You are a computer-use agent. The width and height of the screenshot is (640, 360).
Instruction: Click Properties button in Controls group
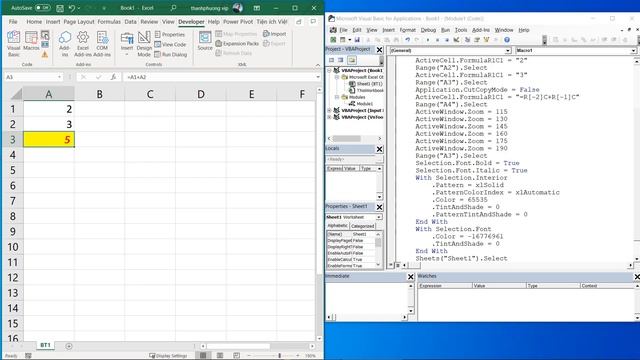pos(170,34)
